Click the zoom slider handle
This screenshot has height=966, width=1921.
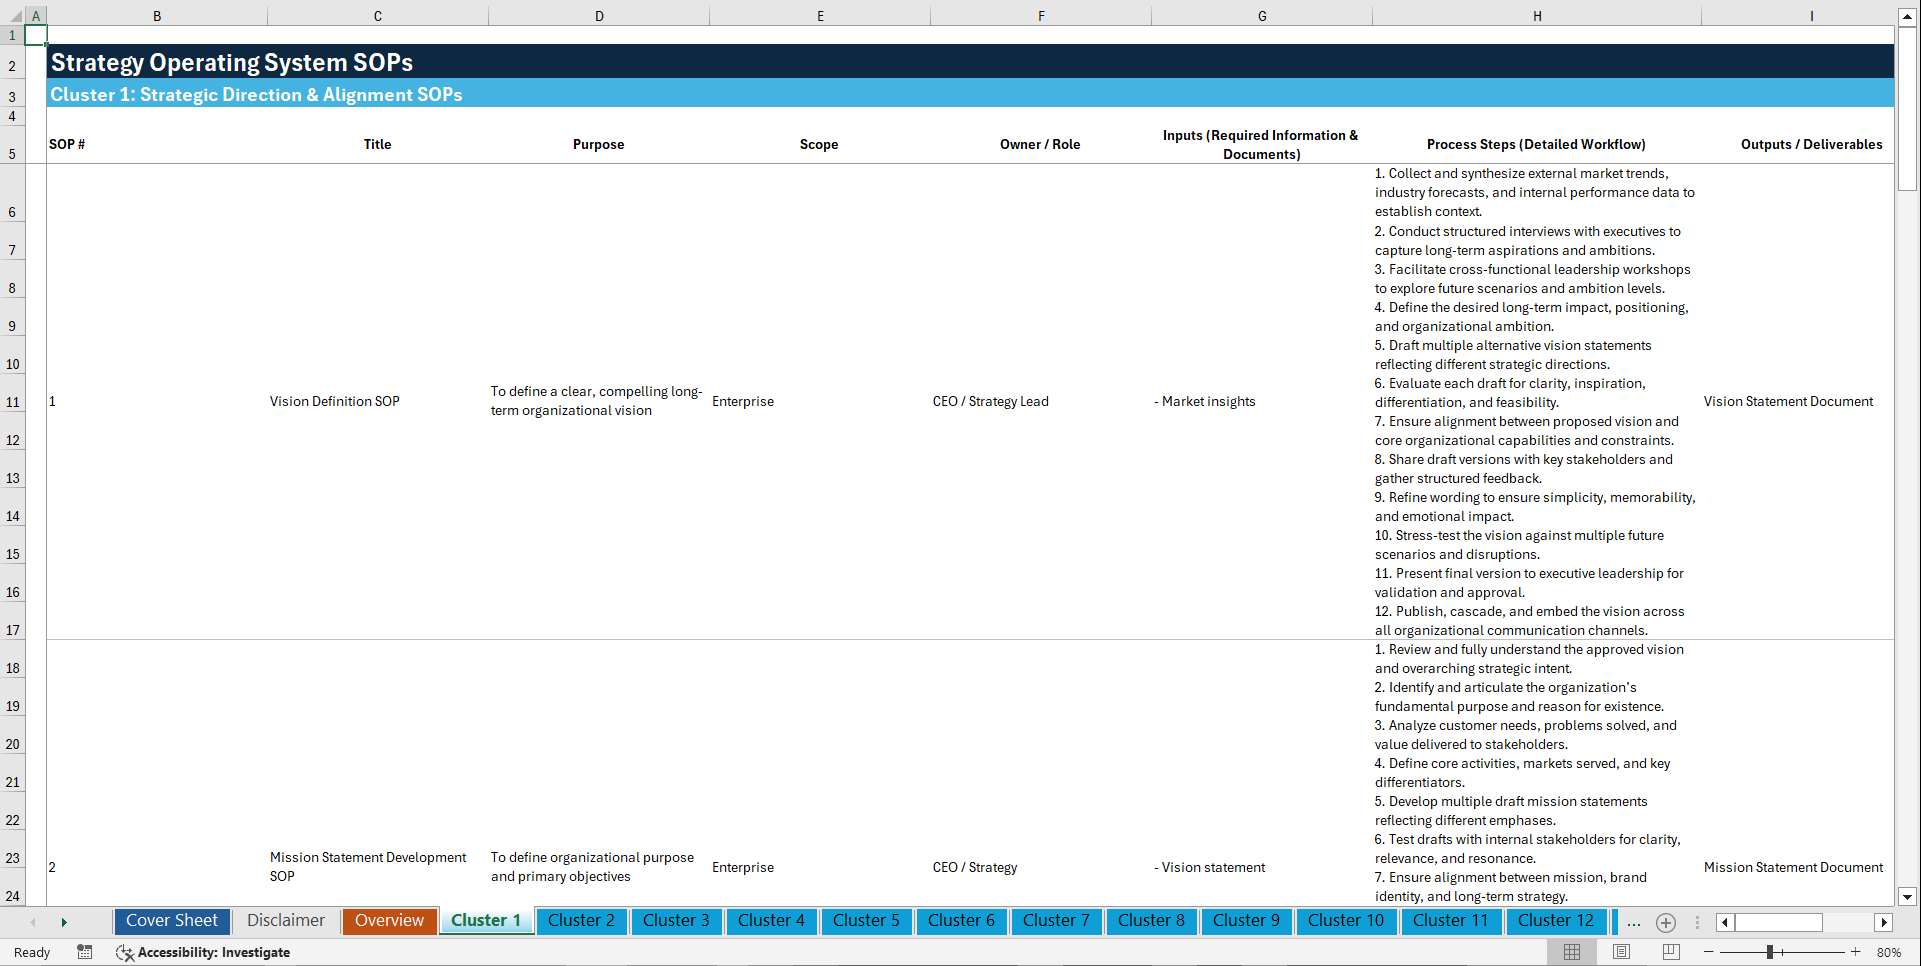(1770, 952)
